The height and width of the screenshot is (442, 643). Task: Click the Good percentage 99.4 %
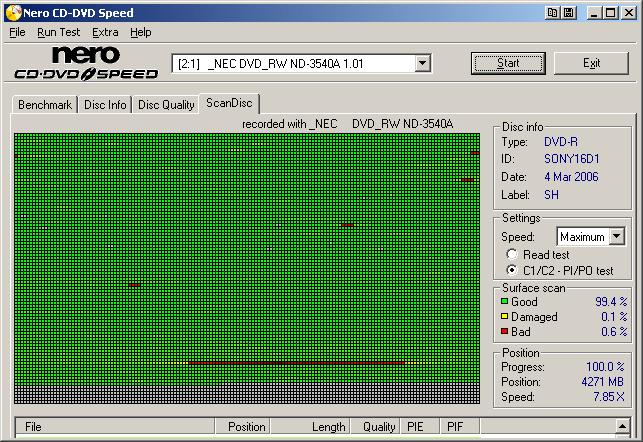point(611,301)
